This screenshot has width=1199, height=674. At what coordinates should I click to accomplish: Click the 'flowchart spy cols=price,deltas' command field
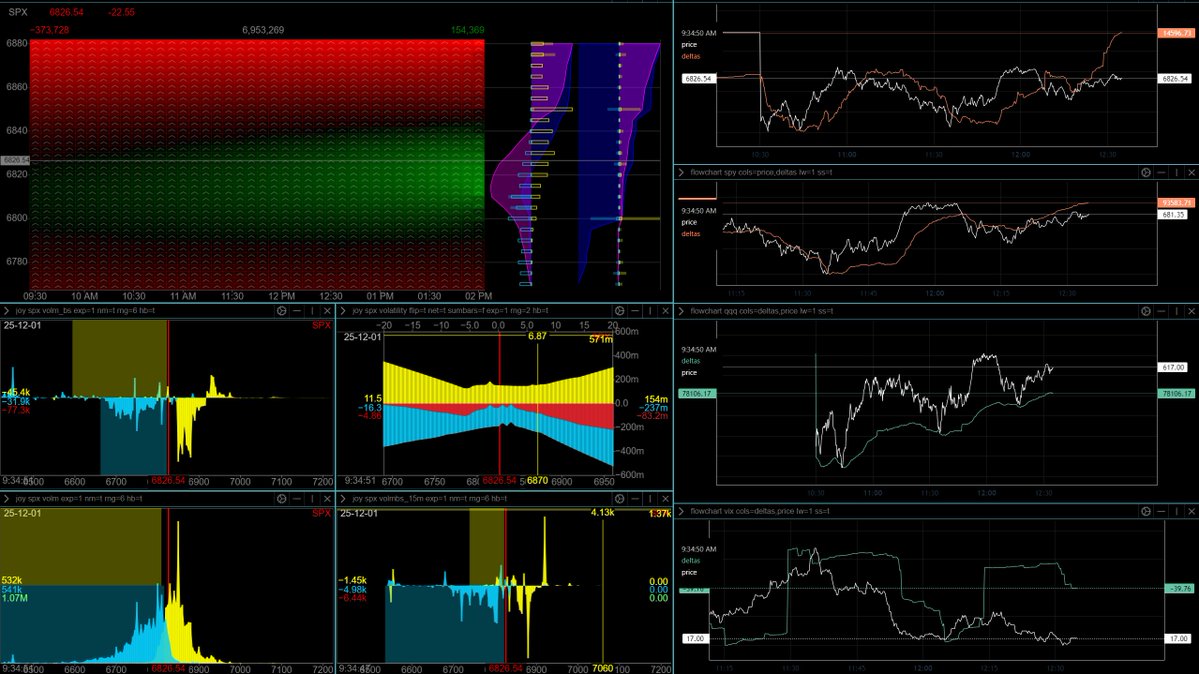[x=762, y=173]
